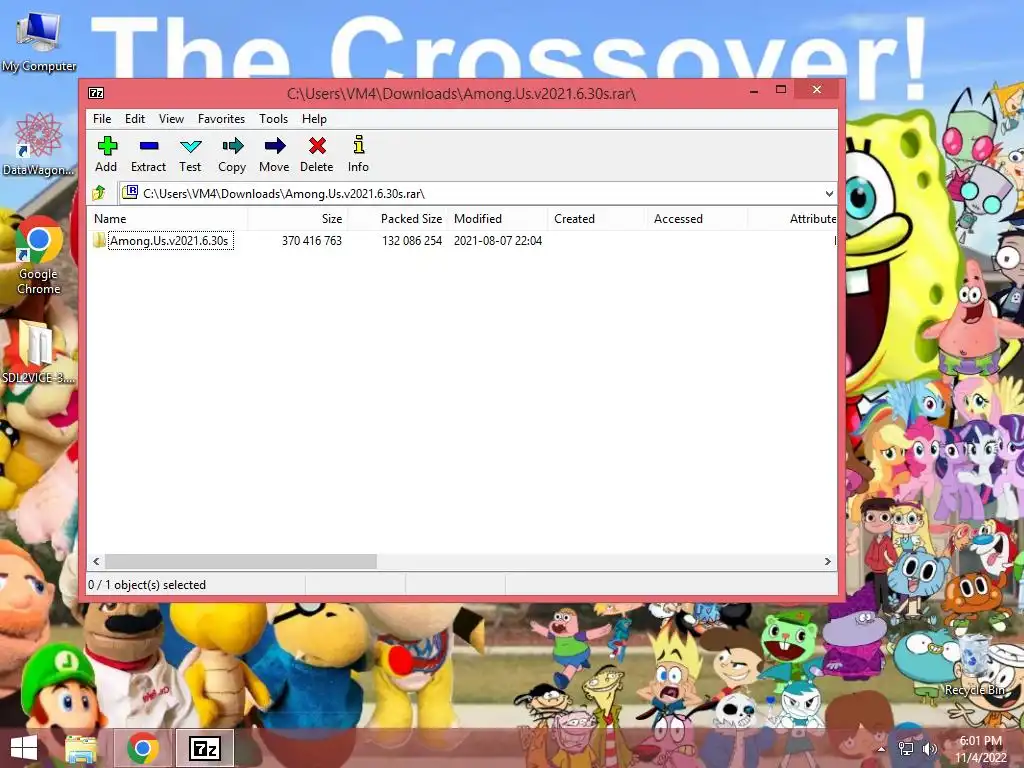Screen dimensions: 1024x768
Task: Click the scroll left arrow
Action: pyautogui.click(x=96, y=562)
